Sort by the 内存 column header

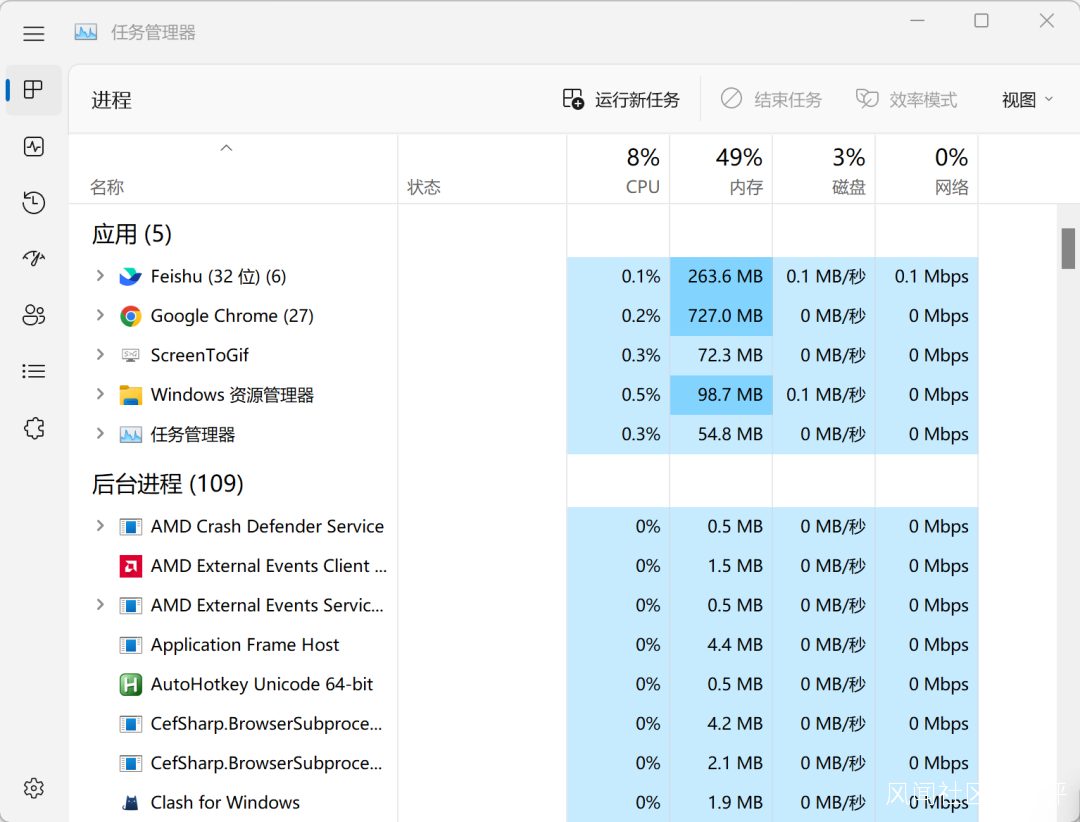[x=745, y=170]
